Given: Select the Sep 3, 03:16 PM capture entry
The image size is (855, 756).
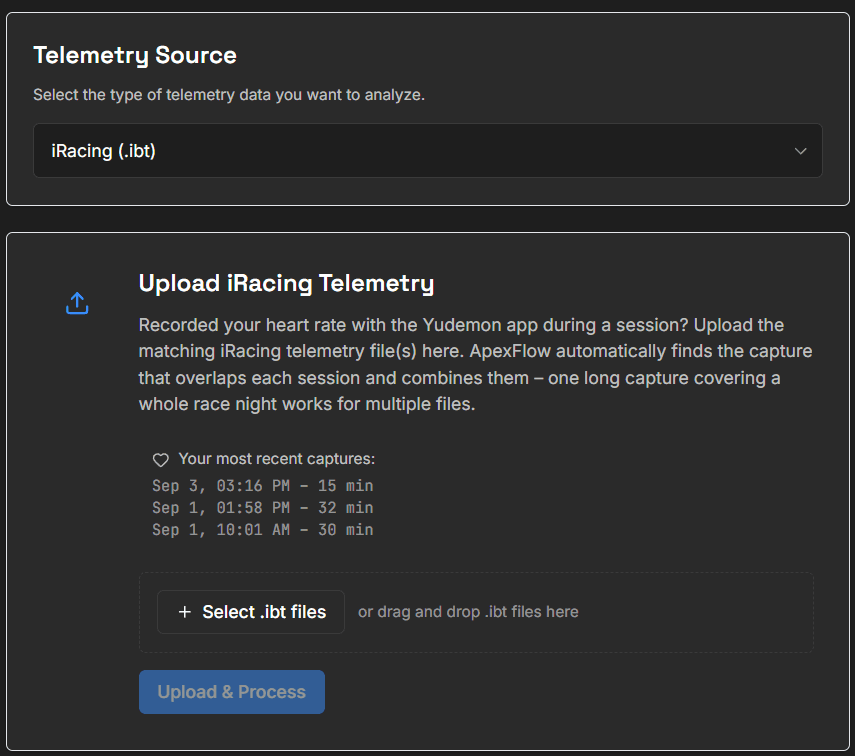Looking at the screenshot, I should coord(263,485).
